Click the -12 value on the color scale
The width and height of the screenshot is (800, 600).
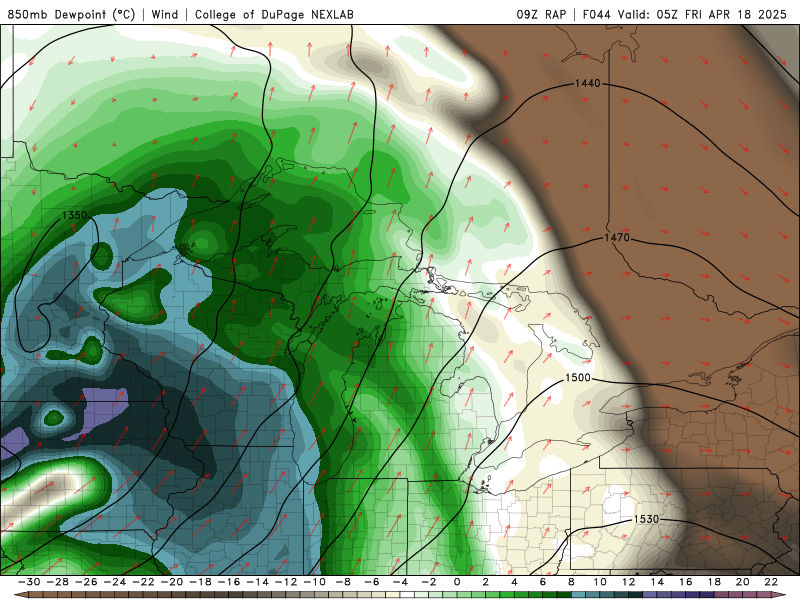[286, 582]
